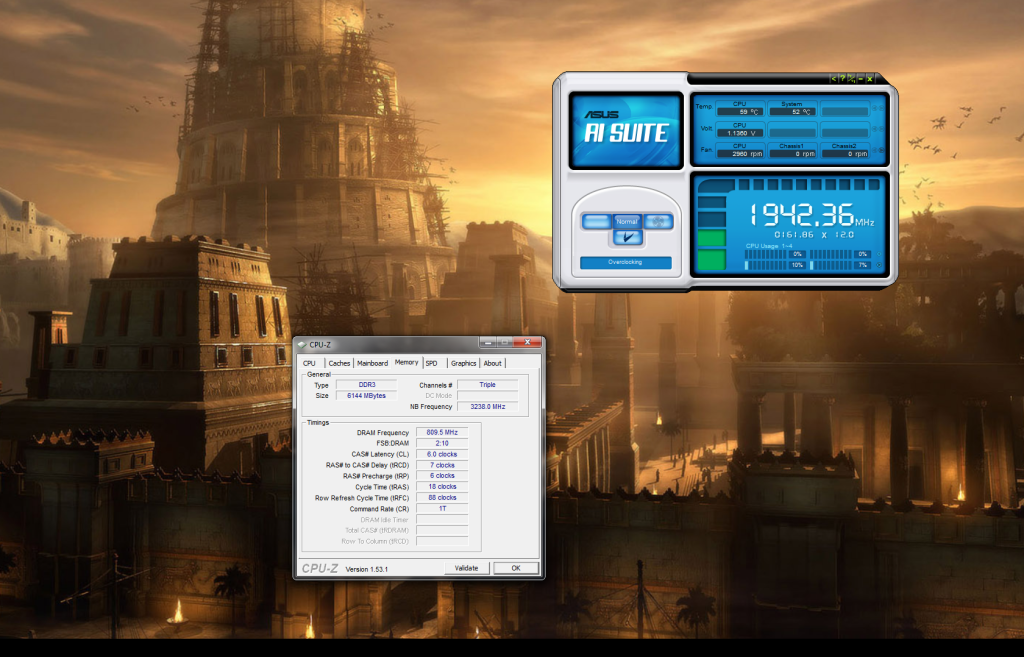The width and height of the screenshot is (1024, 657).
Task: Switch to the CPU tab in CPU-Z
Action: (x=310, y=363)
